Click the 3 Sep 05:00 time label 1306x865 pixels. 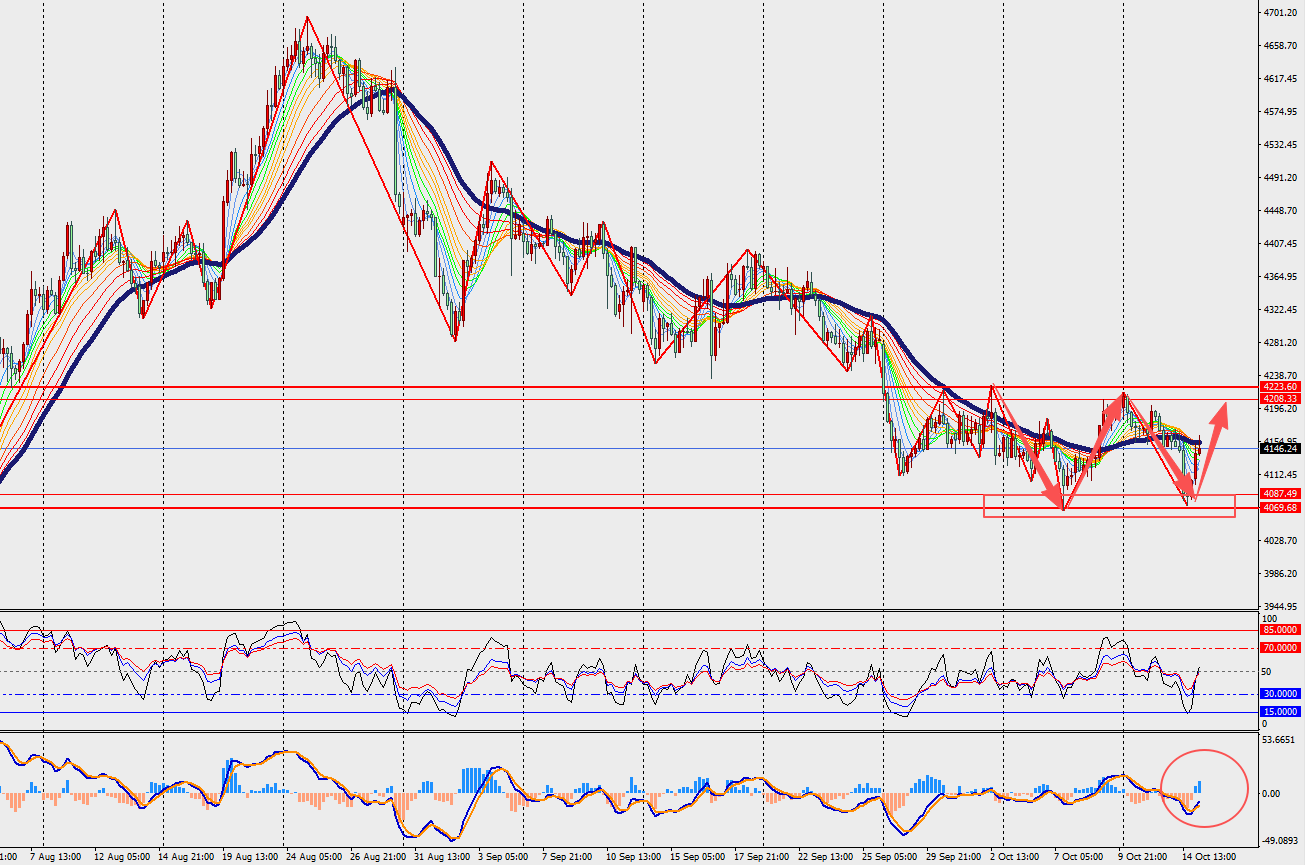(x=505, y=858)
